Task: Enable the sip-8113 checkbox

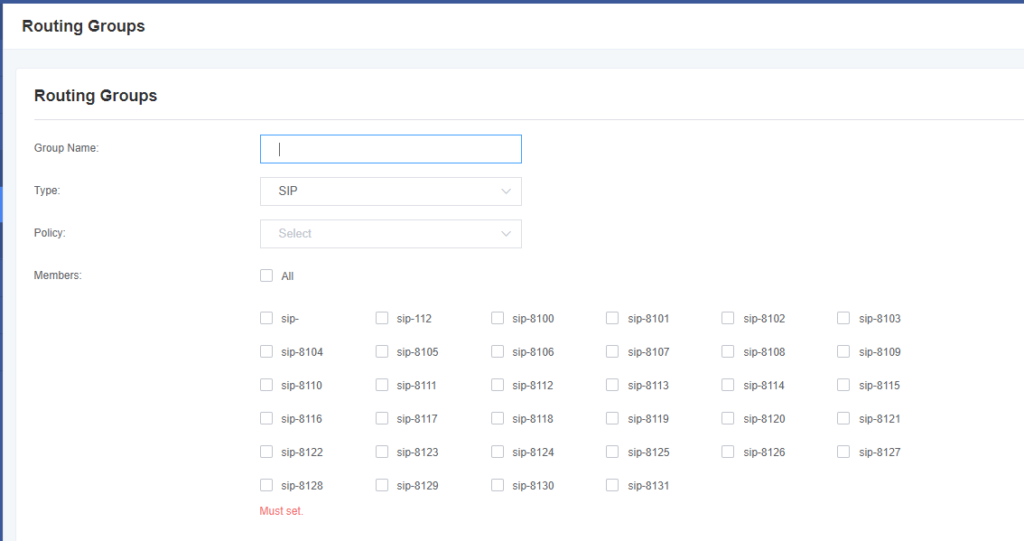Action: coord(613,385)
